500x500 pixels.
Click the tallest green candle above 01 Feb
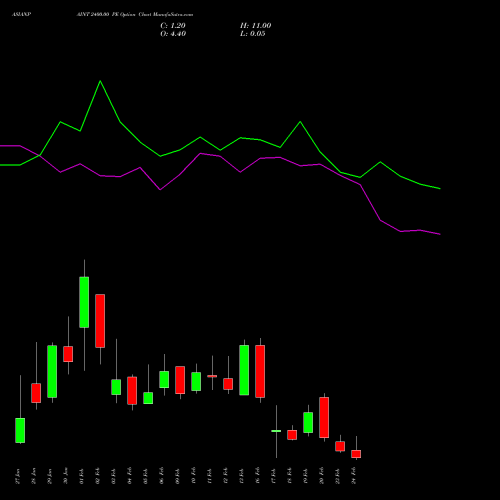pos(84,302)
